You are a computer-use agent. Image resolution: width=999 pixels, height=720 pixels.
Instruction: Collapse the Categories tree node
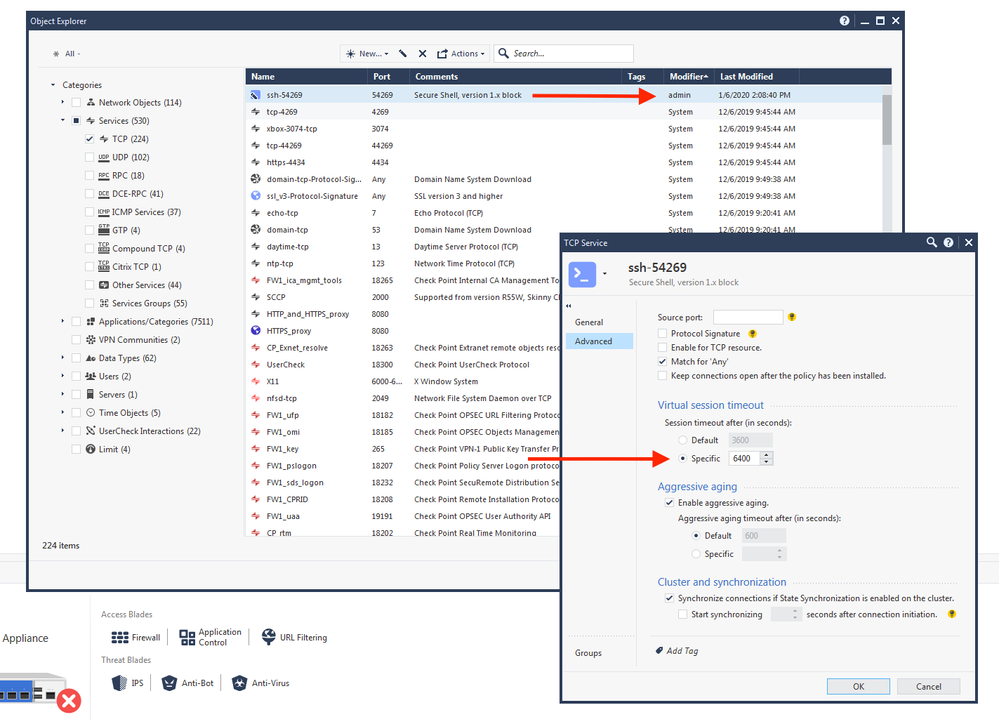click(x=53, y=85)
